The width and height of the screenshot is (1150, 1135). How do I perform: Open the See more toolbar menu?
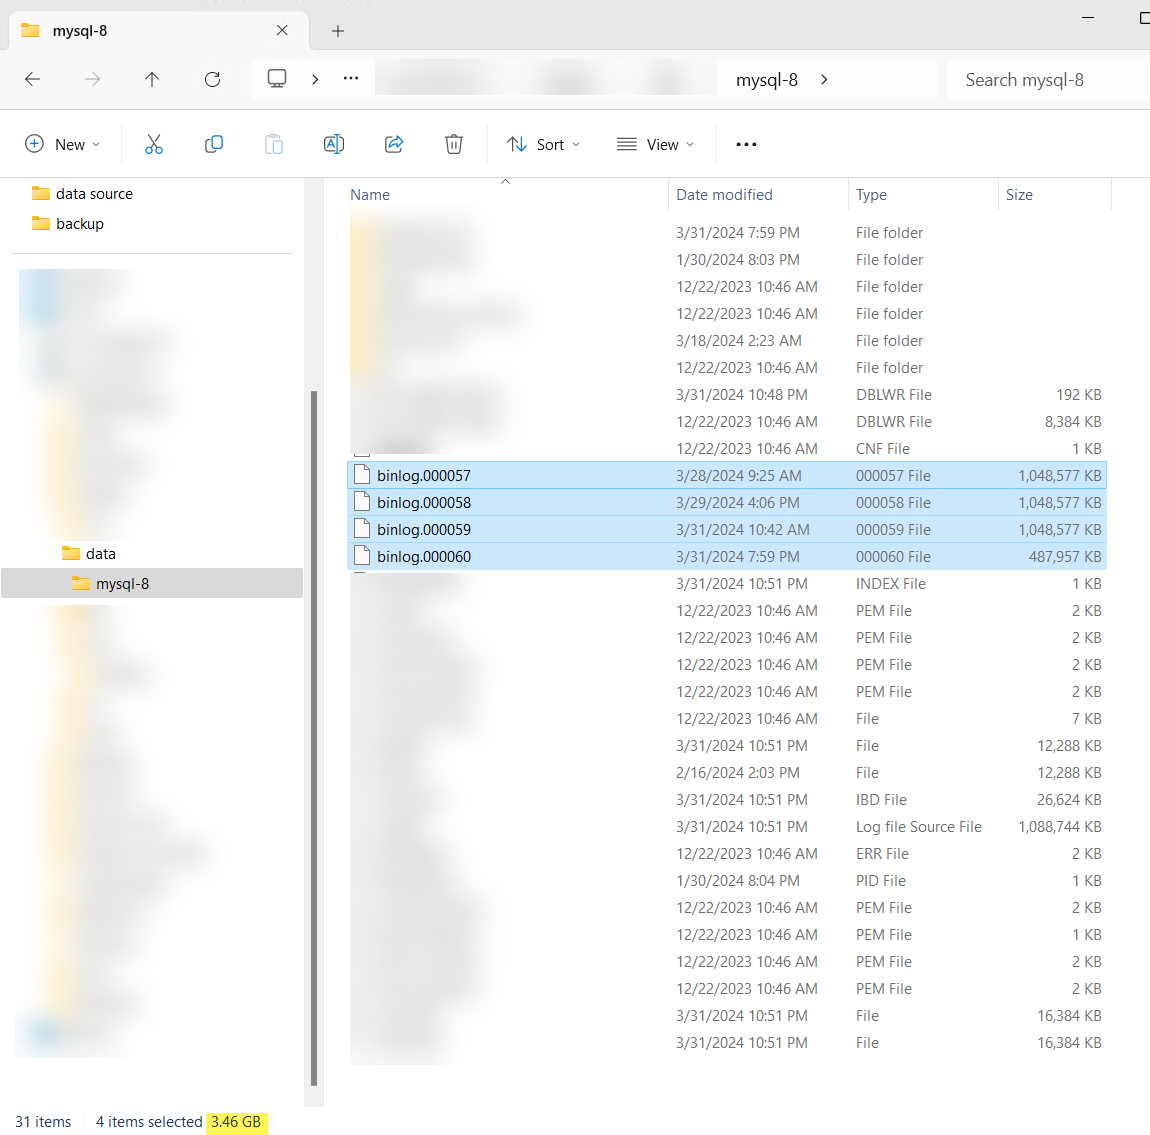tap(746, 144)
